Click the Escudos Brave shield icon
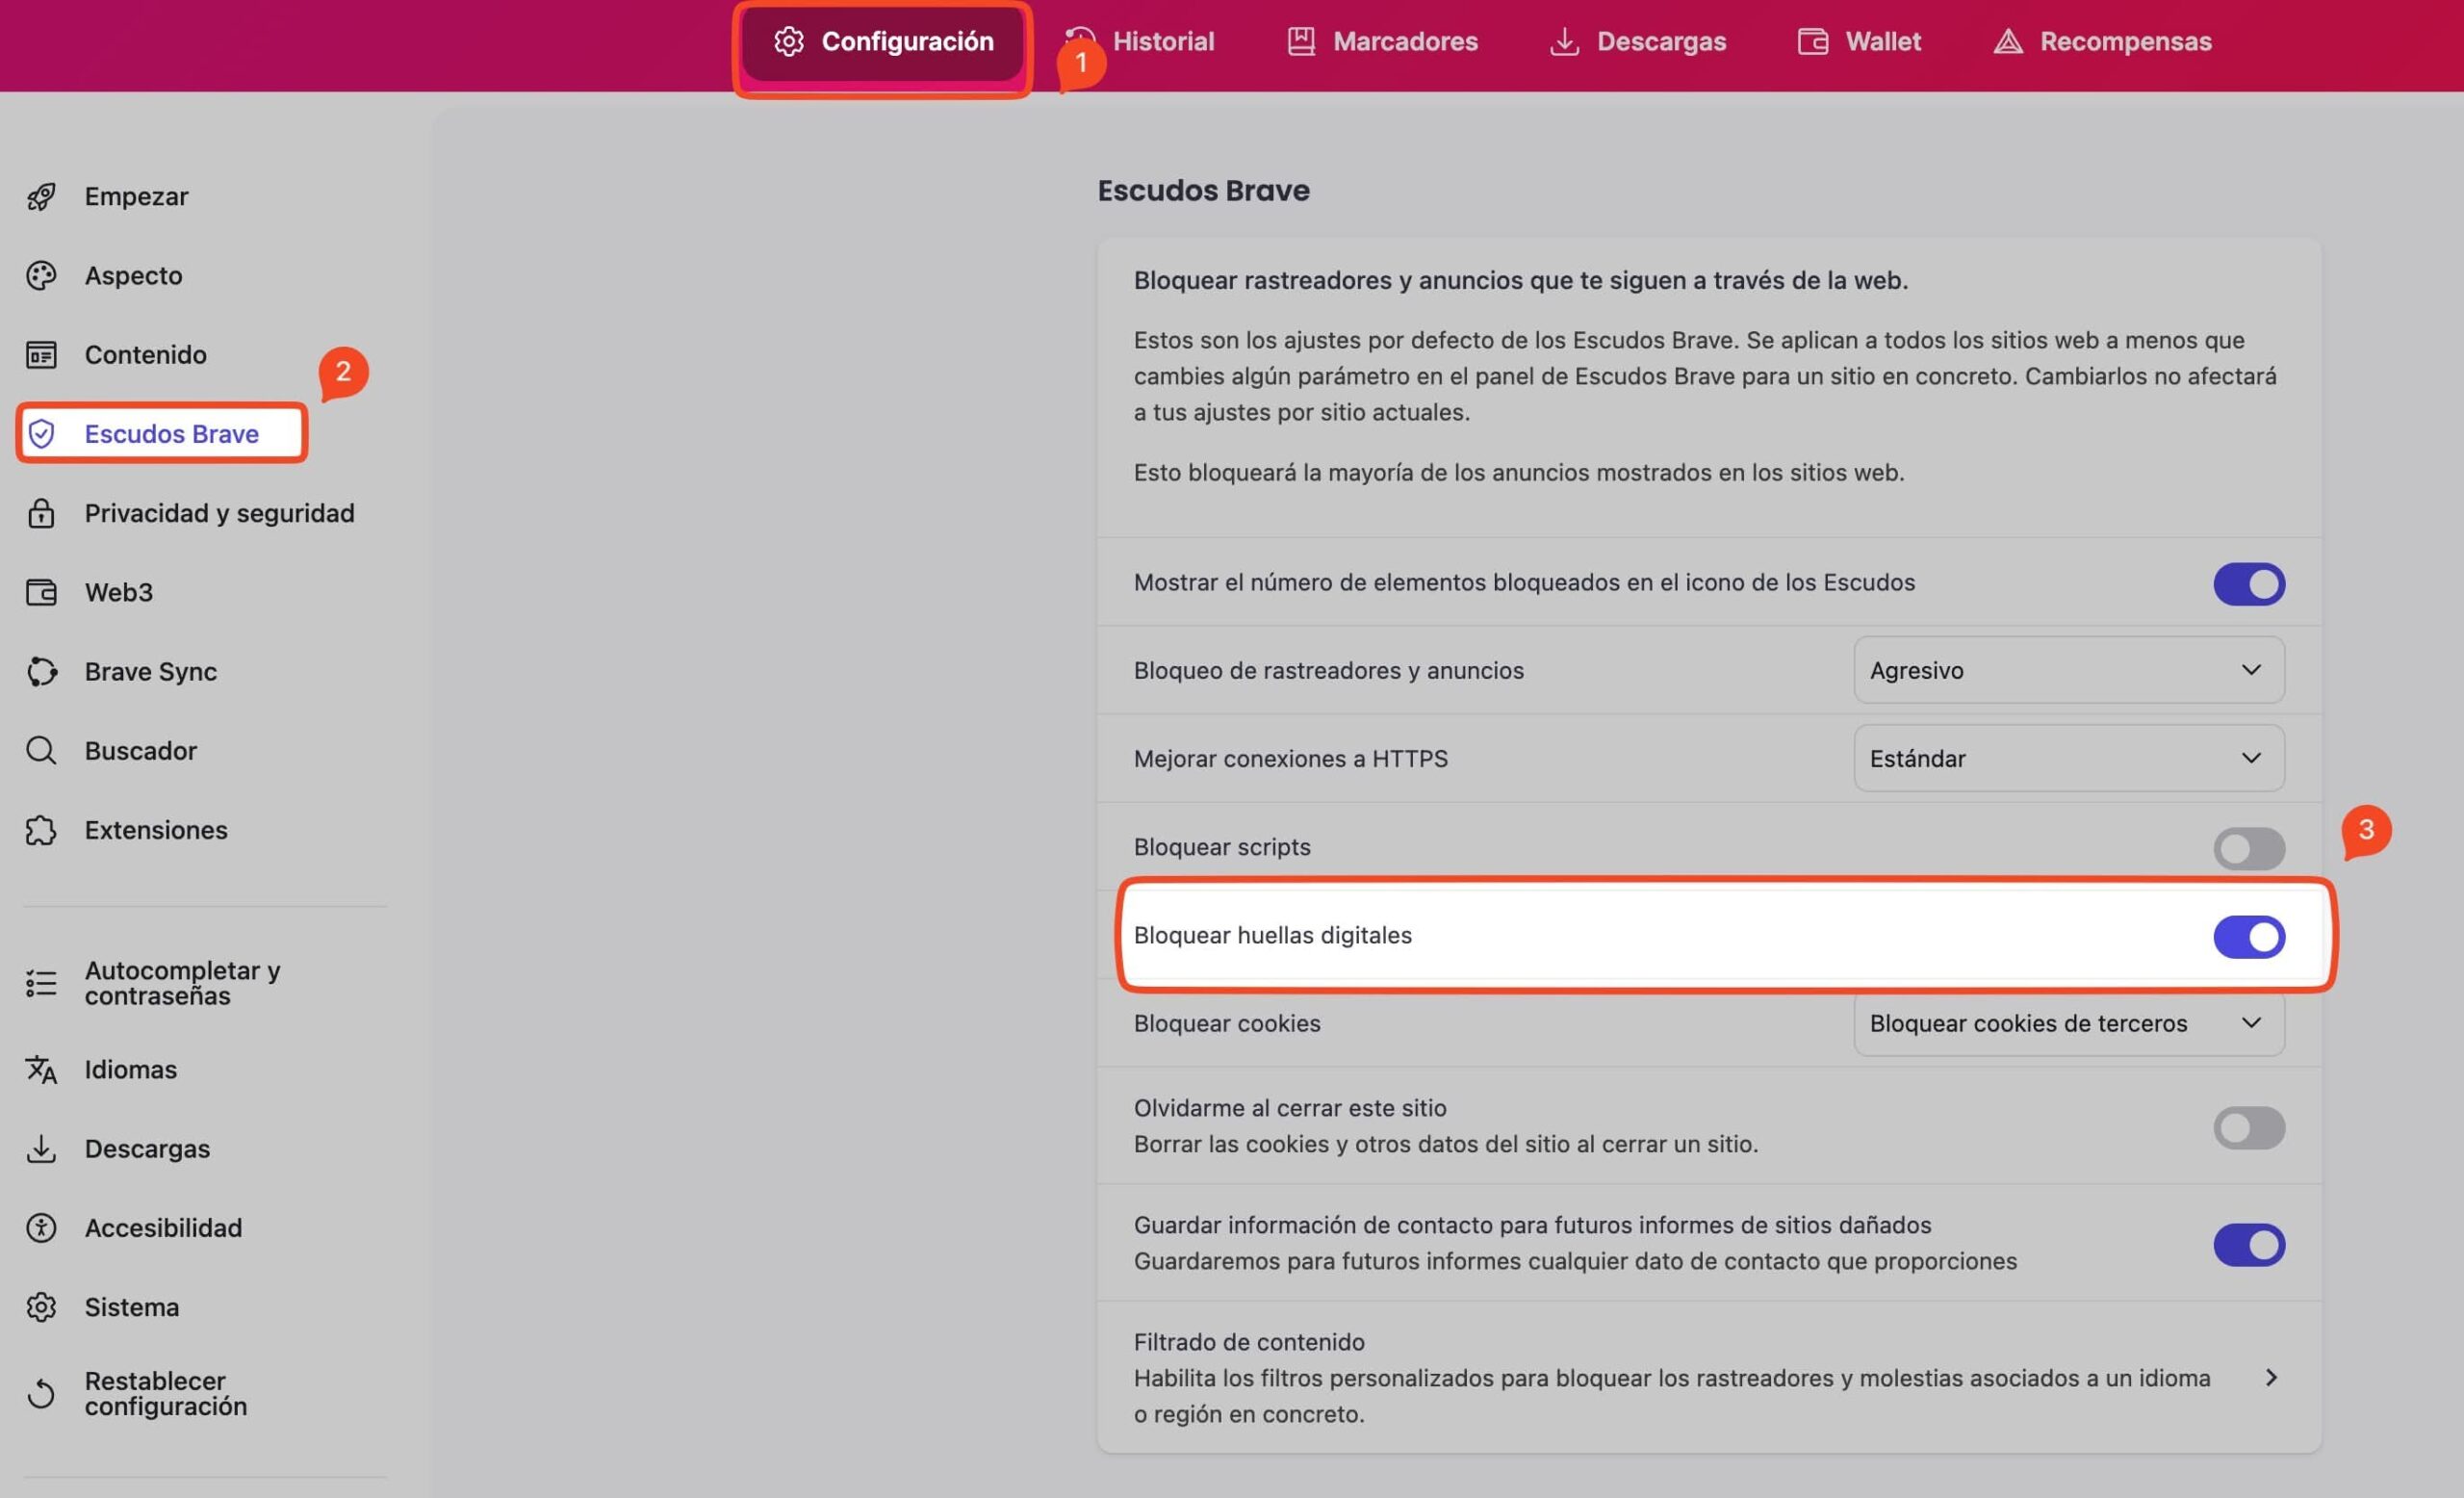This screenshot has width=2464, height=1498. (41, 433)
